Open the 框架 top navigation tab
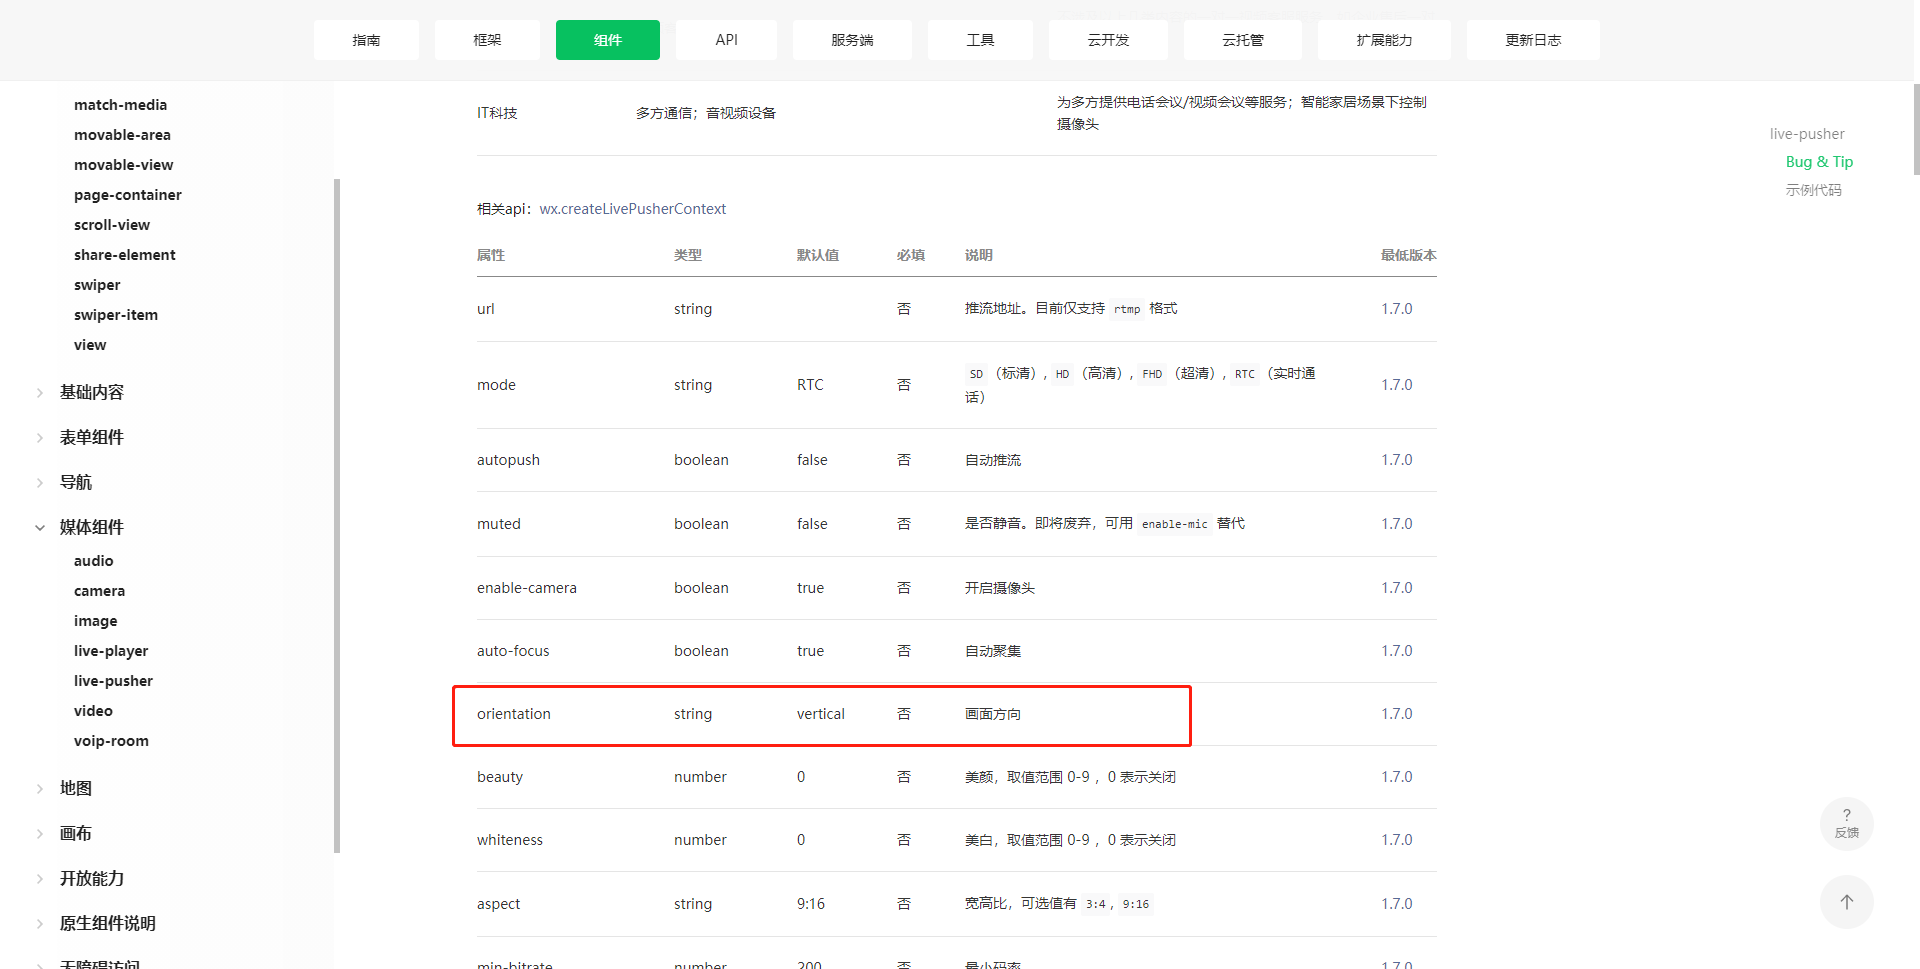1920x969 pixels. (x=487, y=40)
